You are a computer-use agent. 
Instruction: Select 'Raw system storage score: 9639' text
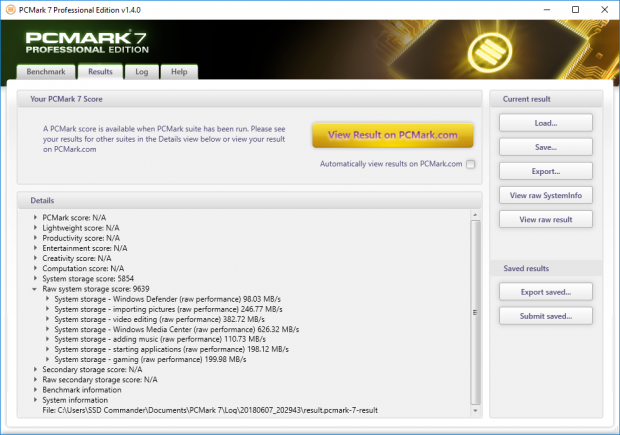96,289
